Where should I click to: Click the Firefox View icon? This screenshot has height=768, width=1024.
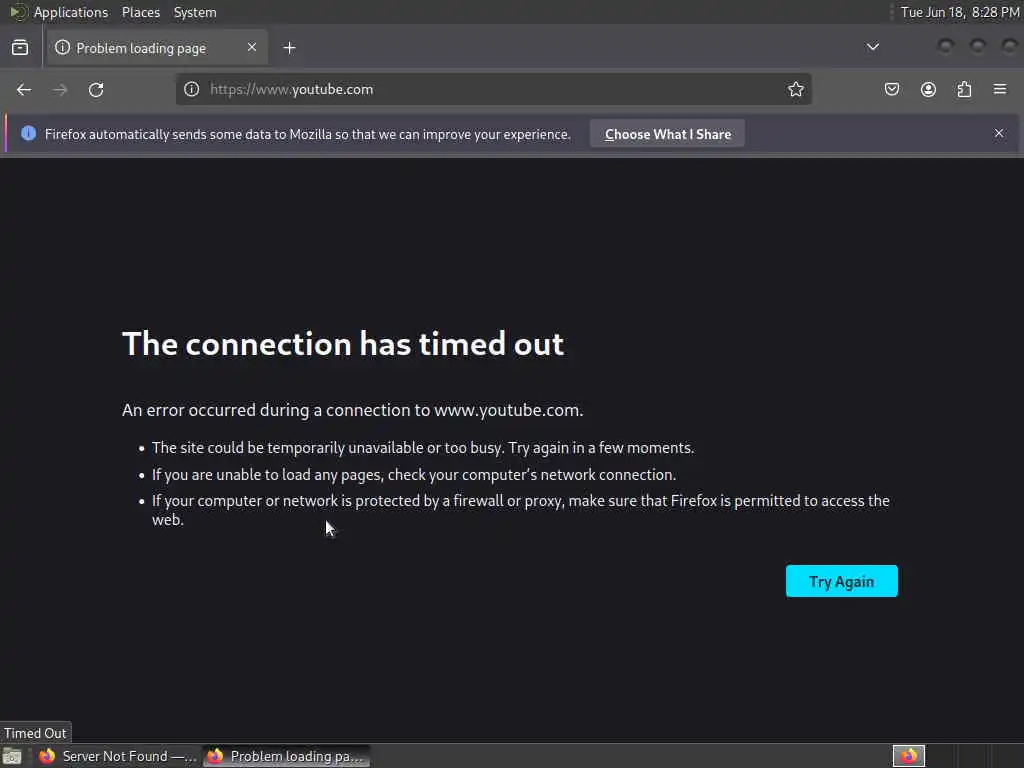coord(20,48)
